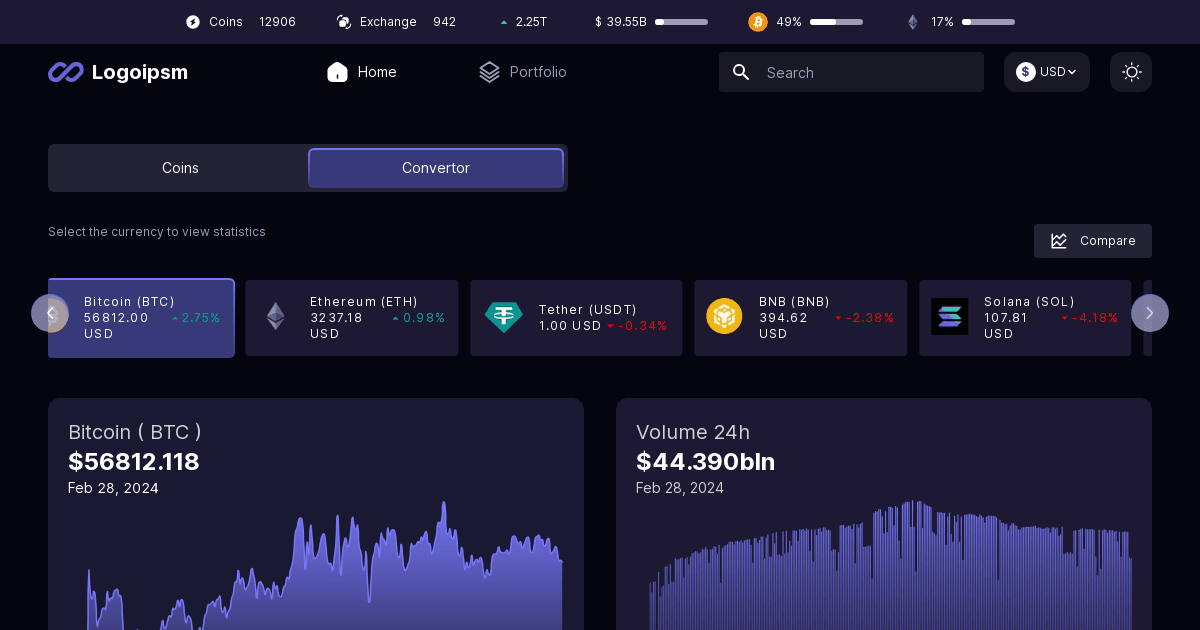1200x630 pixels.
Task: Click the $56812.118 Bitcoin price heading
Action: pyautogui.click(x=134, y=462)
